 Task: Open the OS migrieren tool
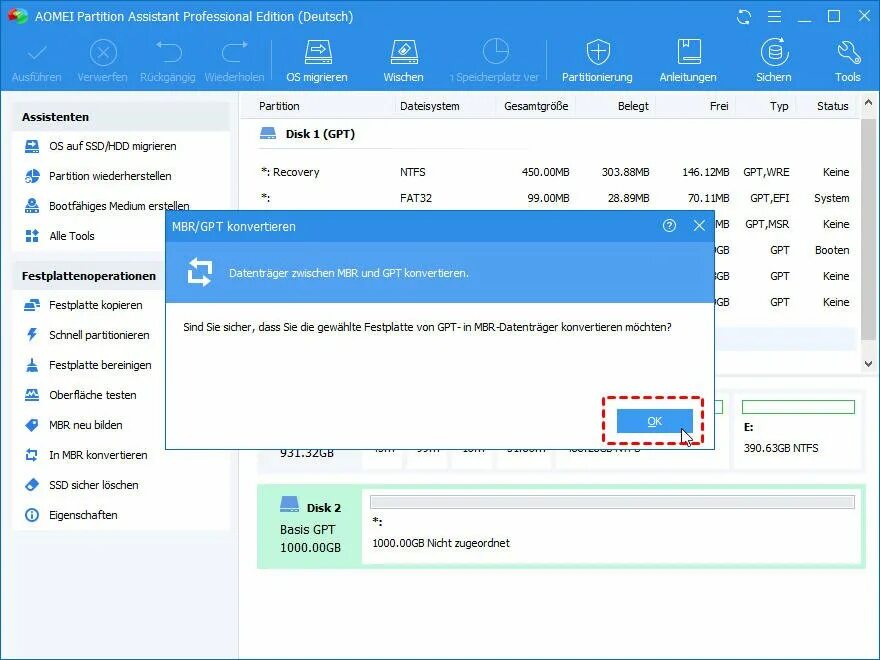[316, 57]
